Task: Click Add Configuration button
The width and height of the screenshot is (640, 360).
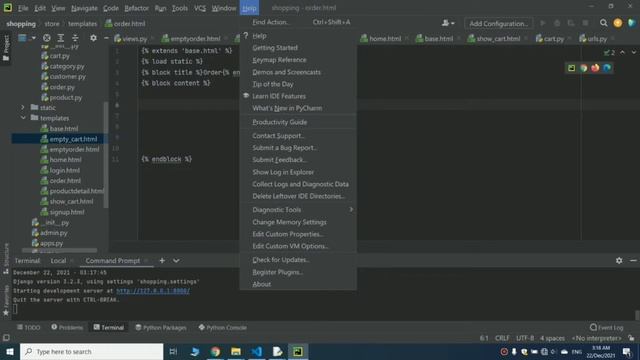Action: pos(498,24)
